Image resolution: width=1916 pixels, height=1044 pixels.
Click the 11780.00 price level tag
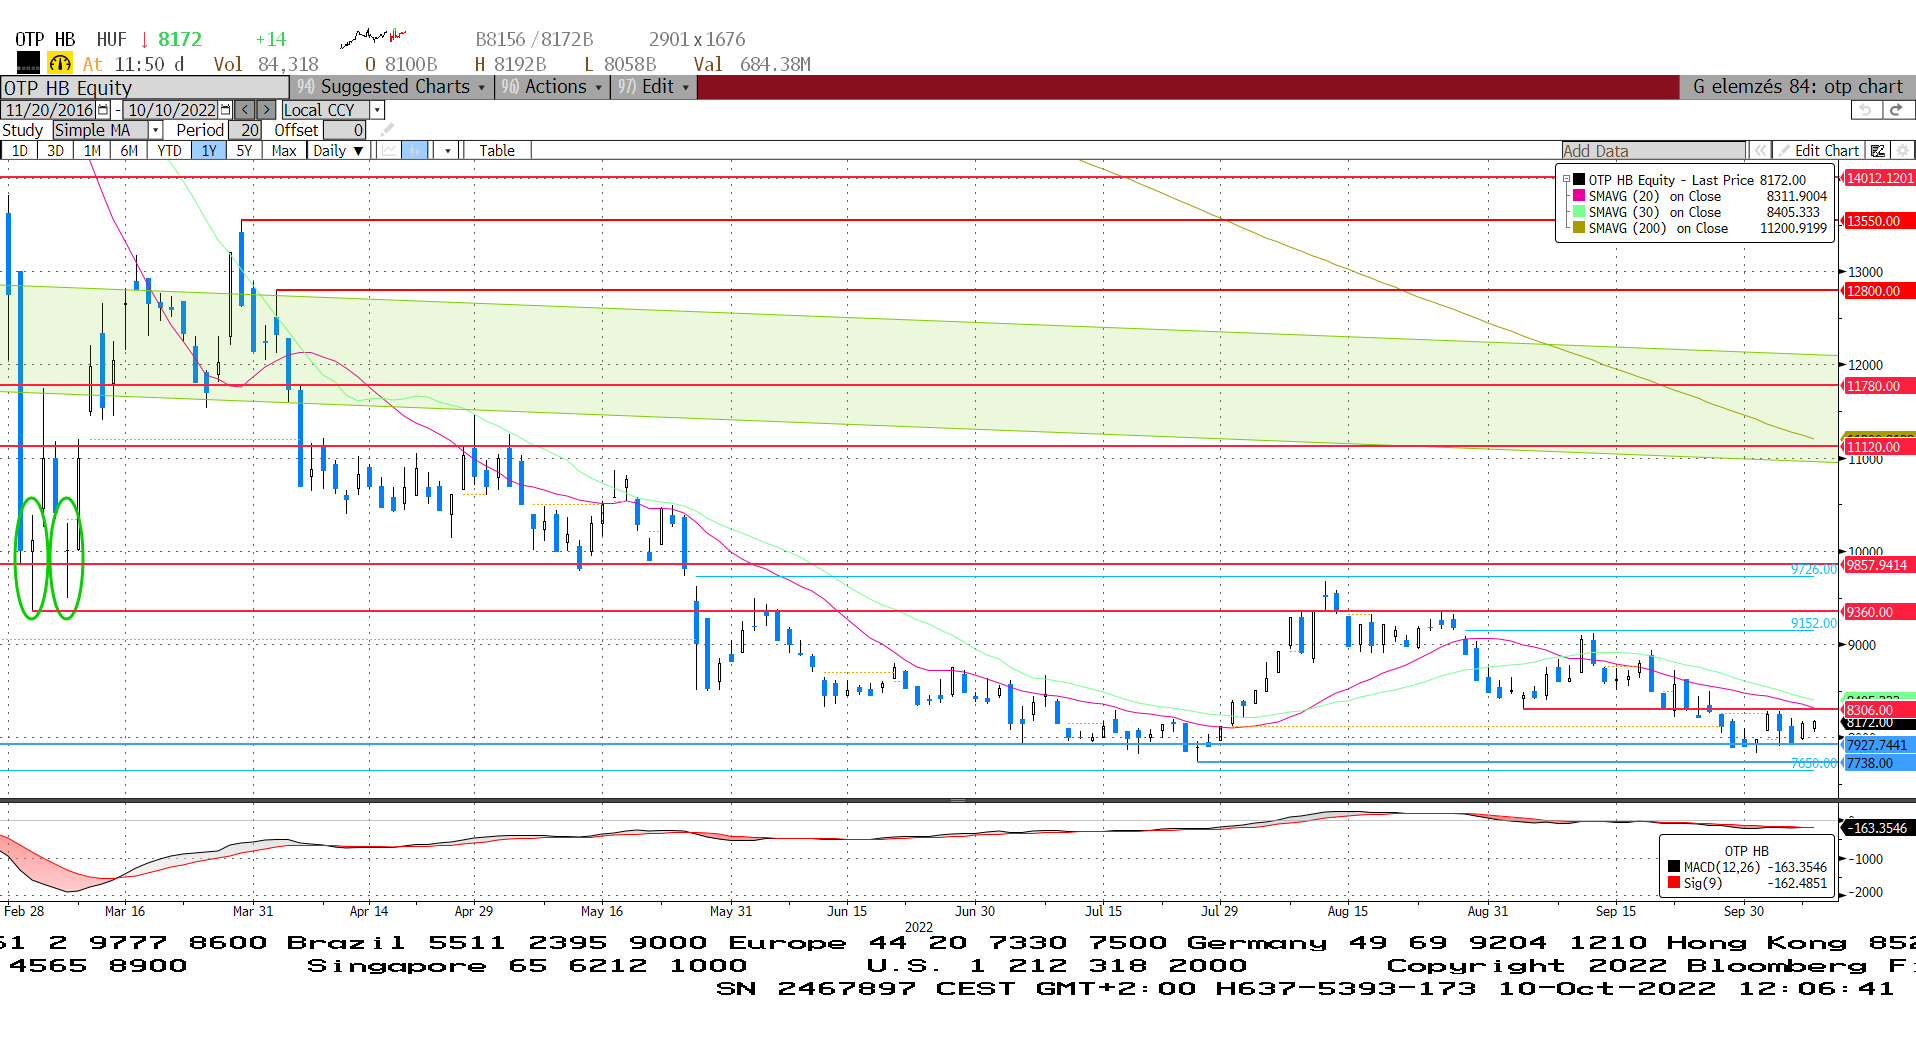[x=1879, y=386]
